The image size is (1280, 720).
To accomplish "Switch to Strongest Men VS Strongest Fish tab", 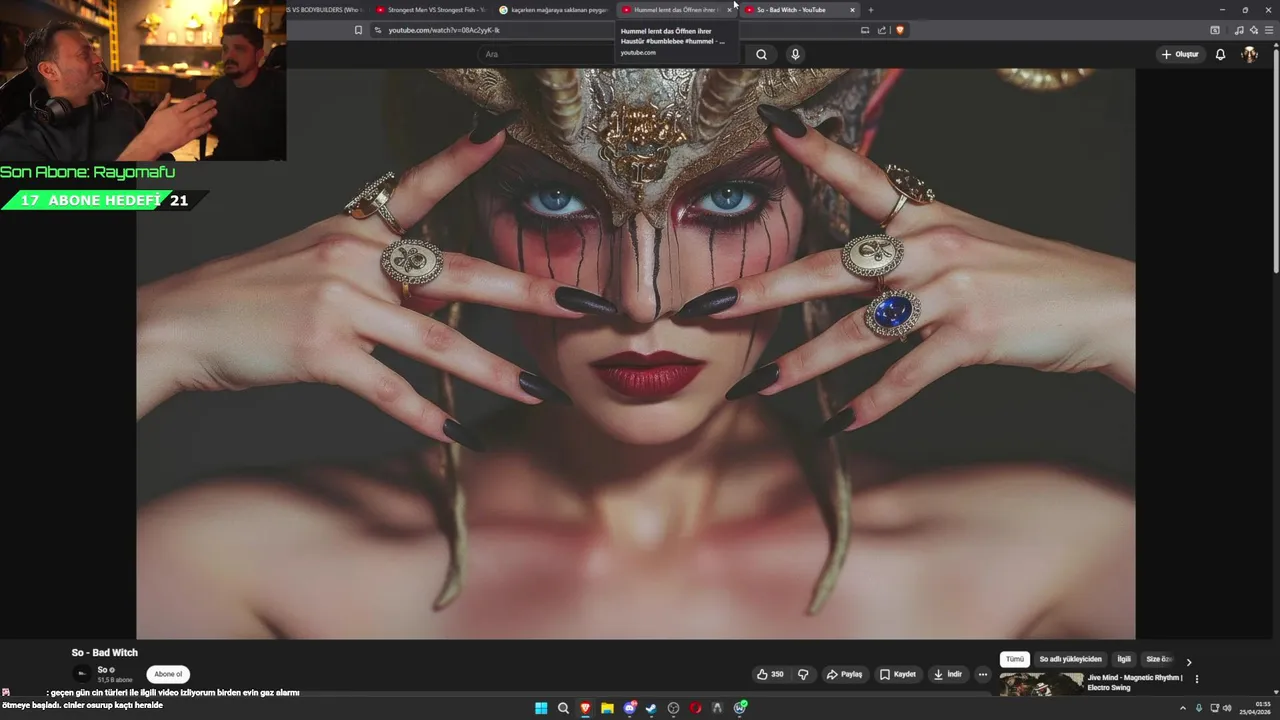I will 431,10.
